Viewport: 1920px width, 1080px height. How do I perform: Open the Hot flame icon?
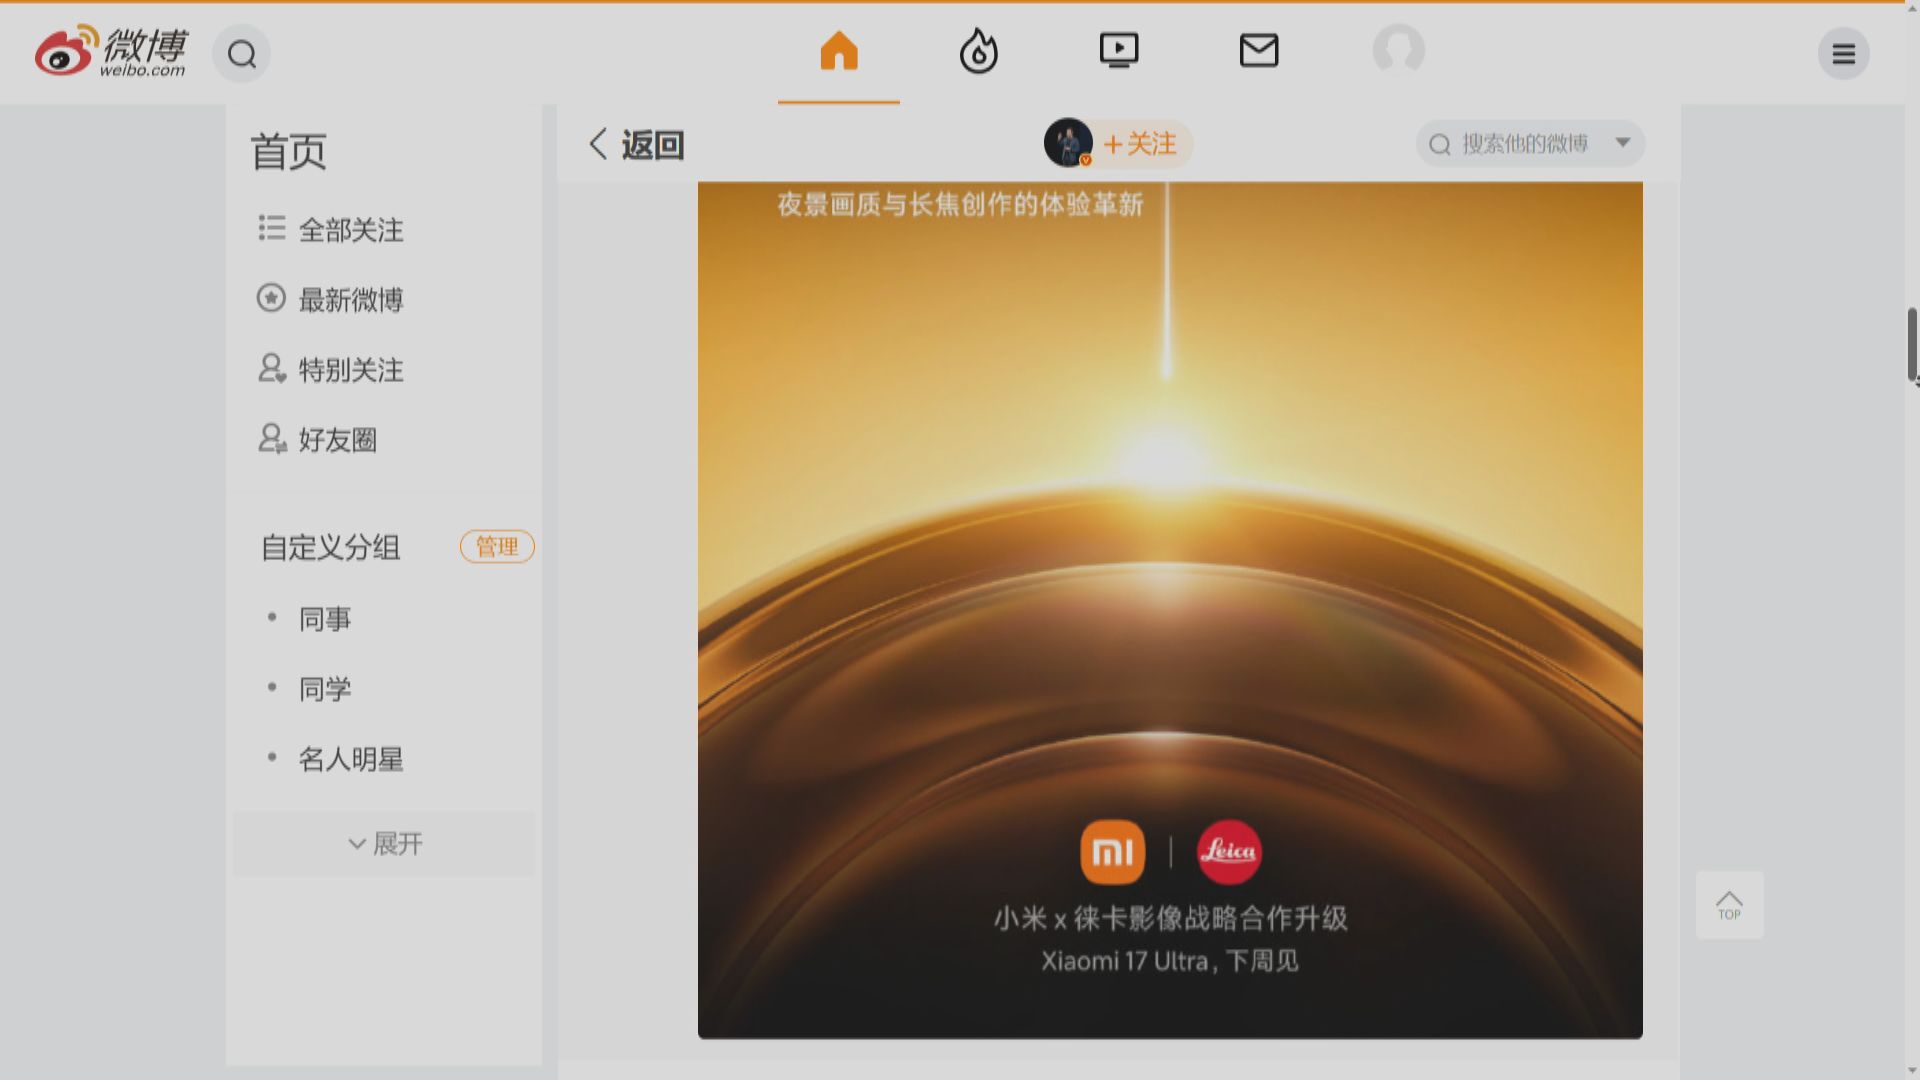978,51
